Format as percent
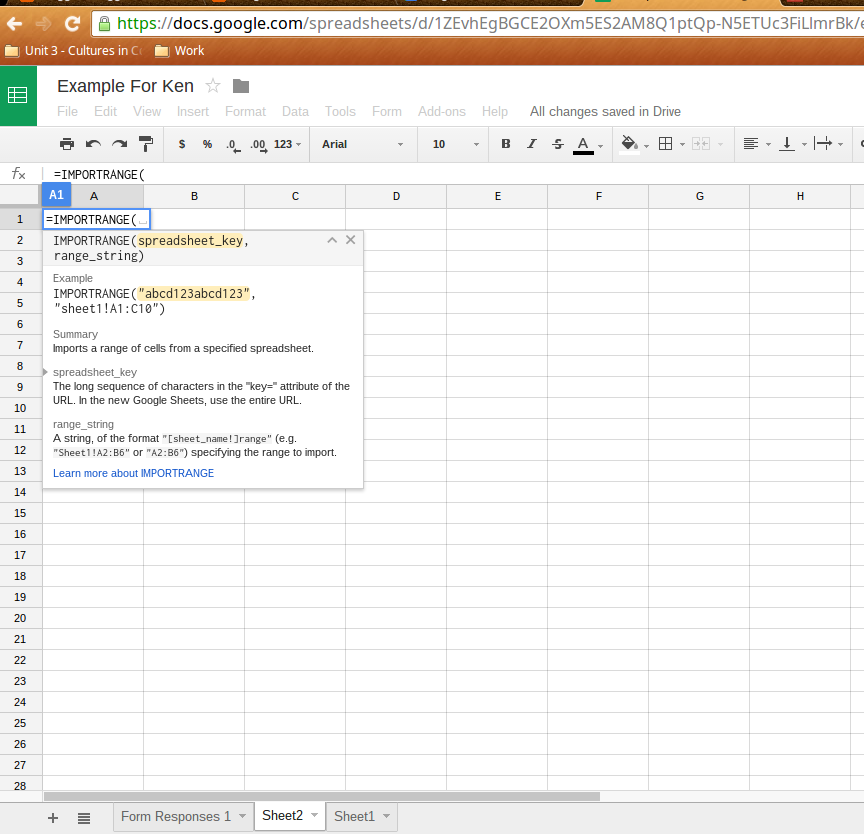This screenshot has width=864, height=834. (x=207, y=144)
